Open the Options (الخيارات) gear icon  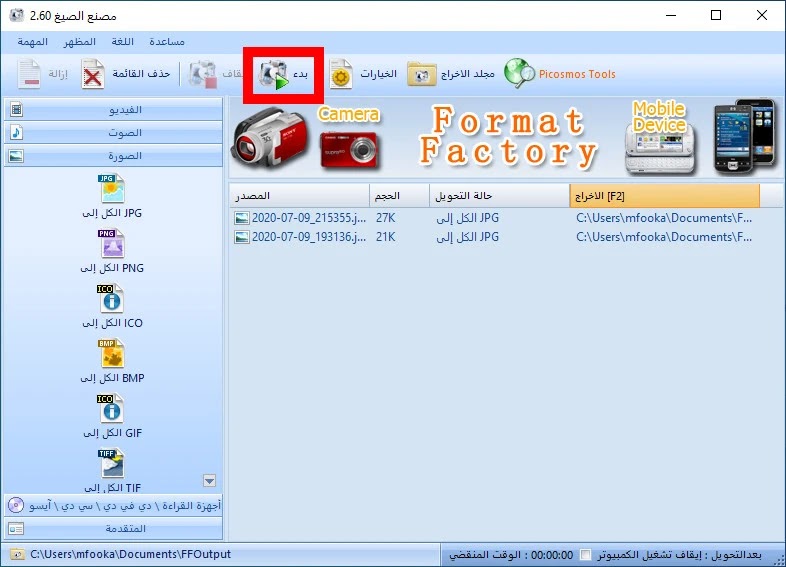click(341, 74)
